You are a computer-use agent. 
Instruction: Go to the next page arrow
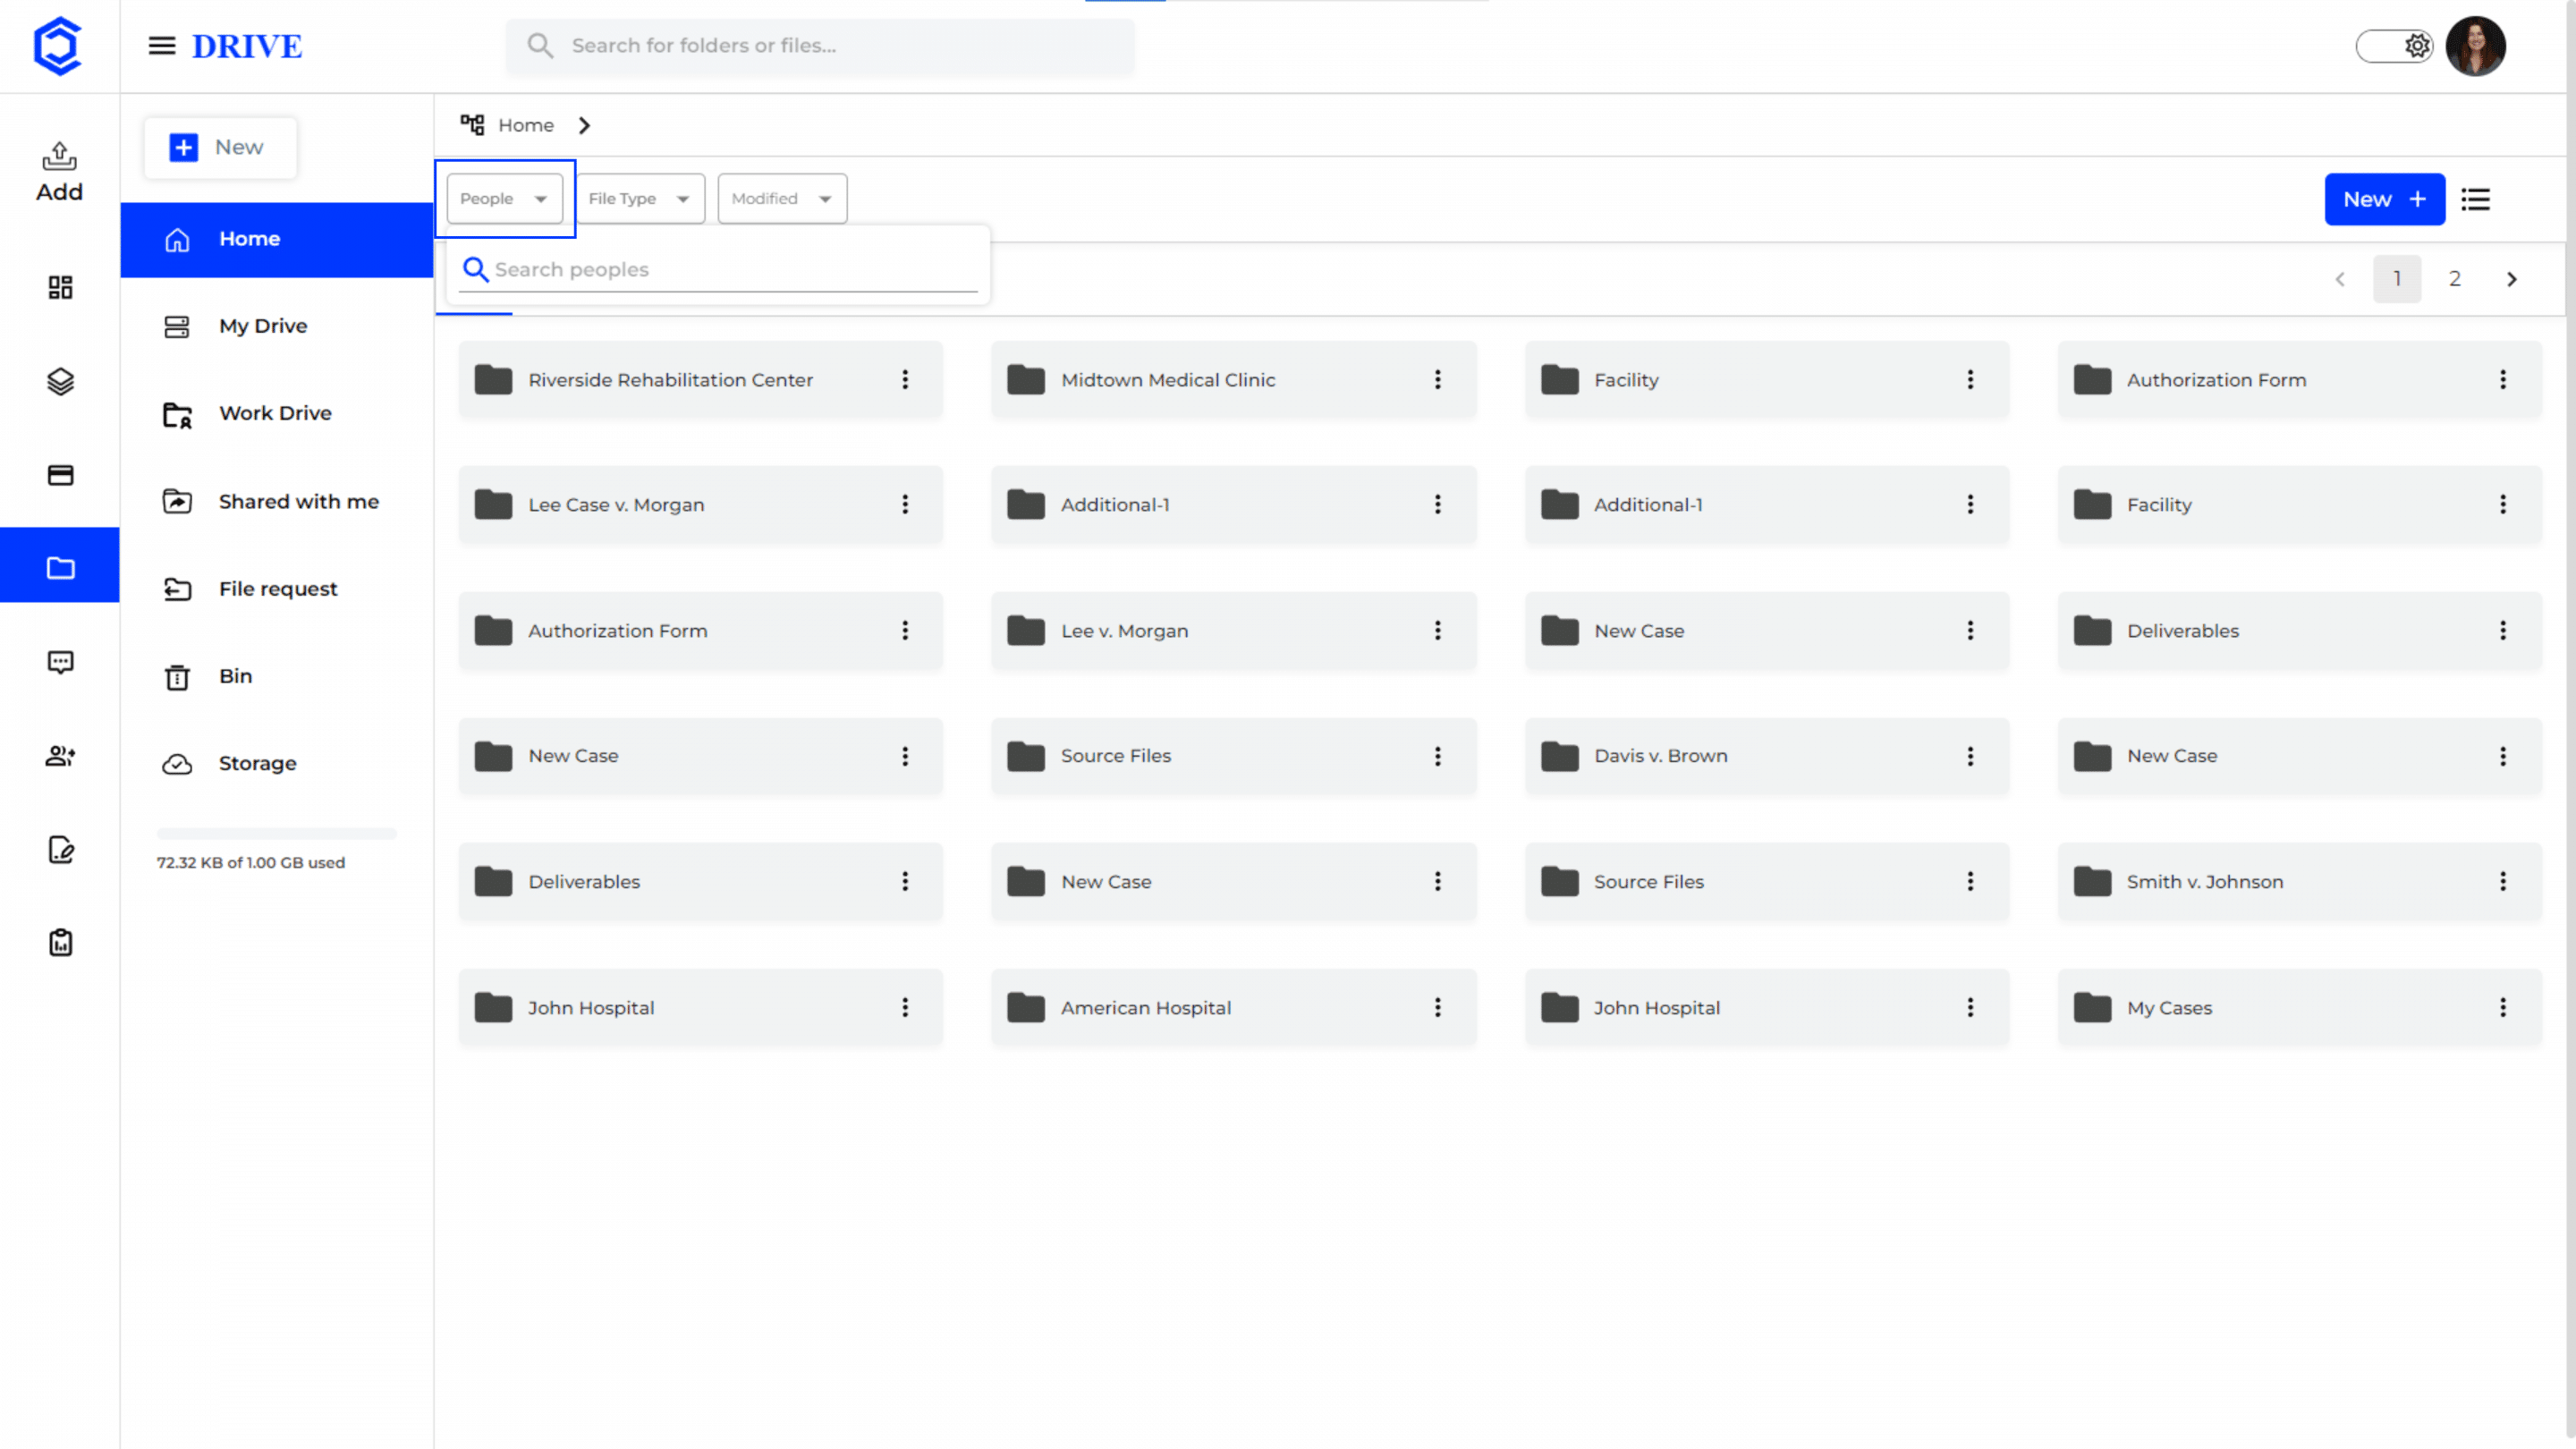coord(2512,279)
